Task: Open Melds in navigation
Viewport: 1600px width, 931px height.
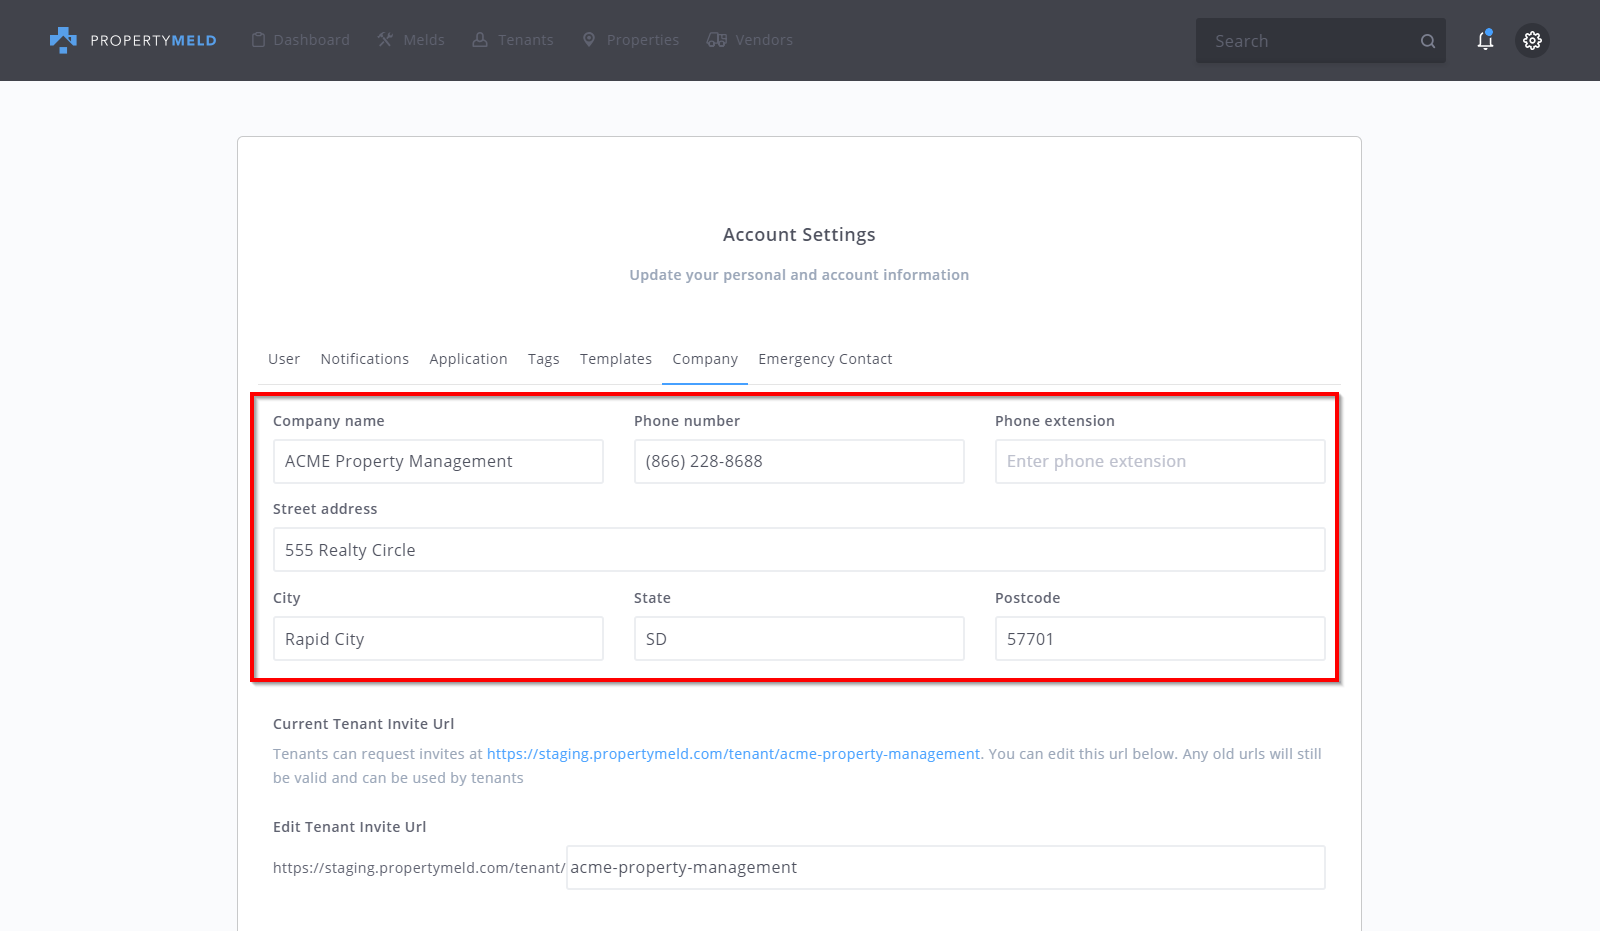Action: pyautogui.click(x=424, y=40)
